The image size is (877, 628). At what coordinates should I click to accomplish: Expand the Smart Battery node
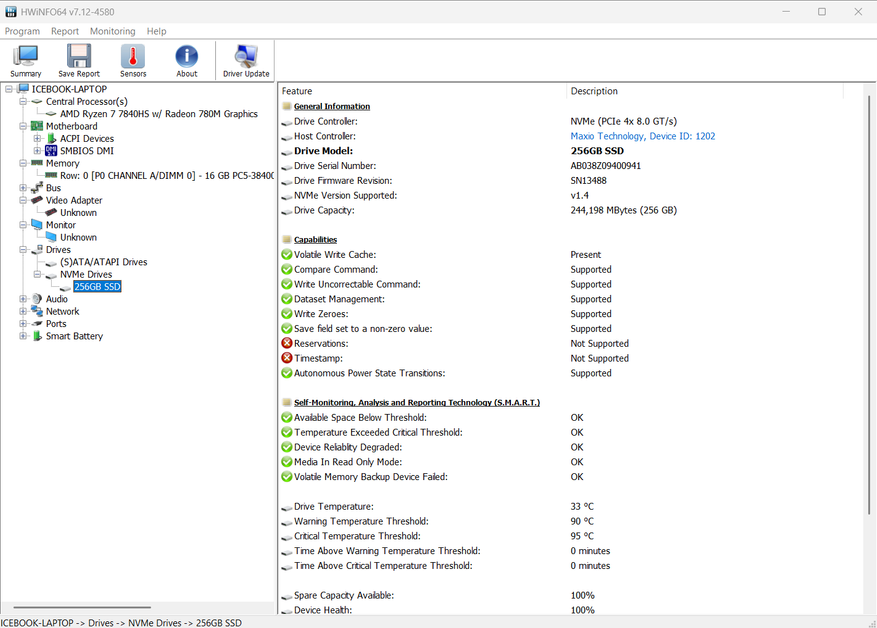pyautogui.click(x=23, y=336)
